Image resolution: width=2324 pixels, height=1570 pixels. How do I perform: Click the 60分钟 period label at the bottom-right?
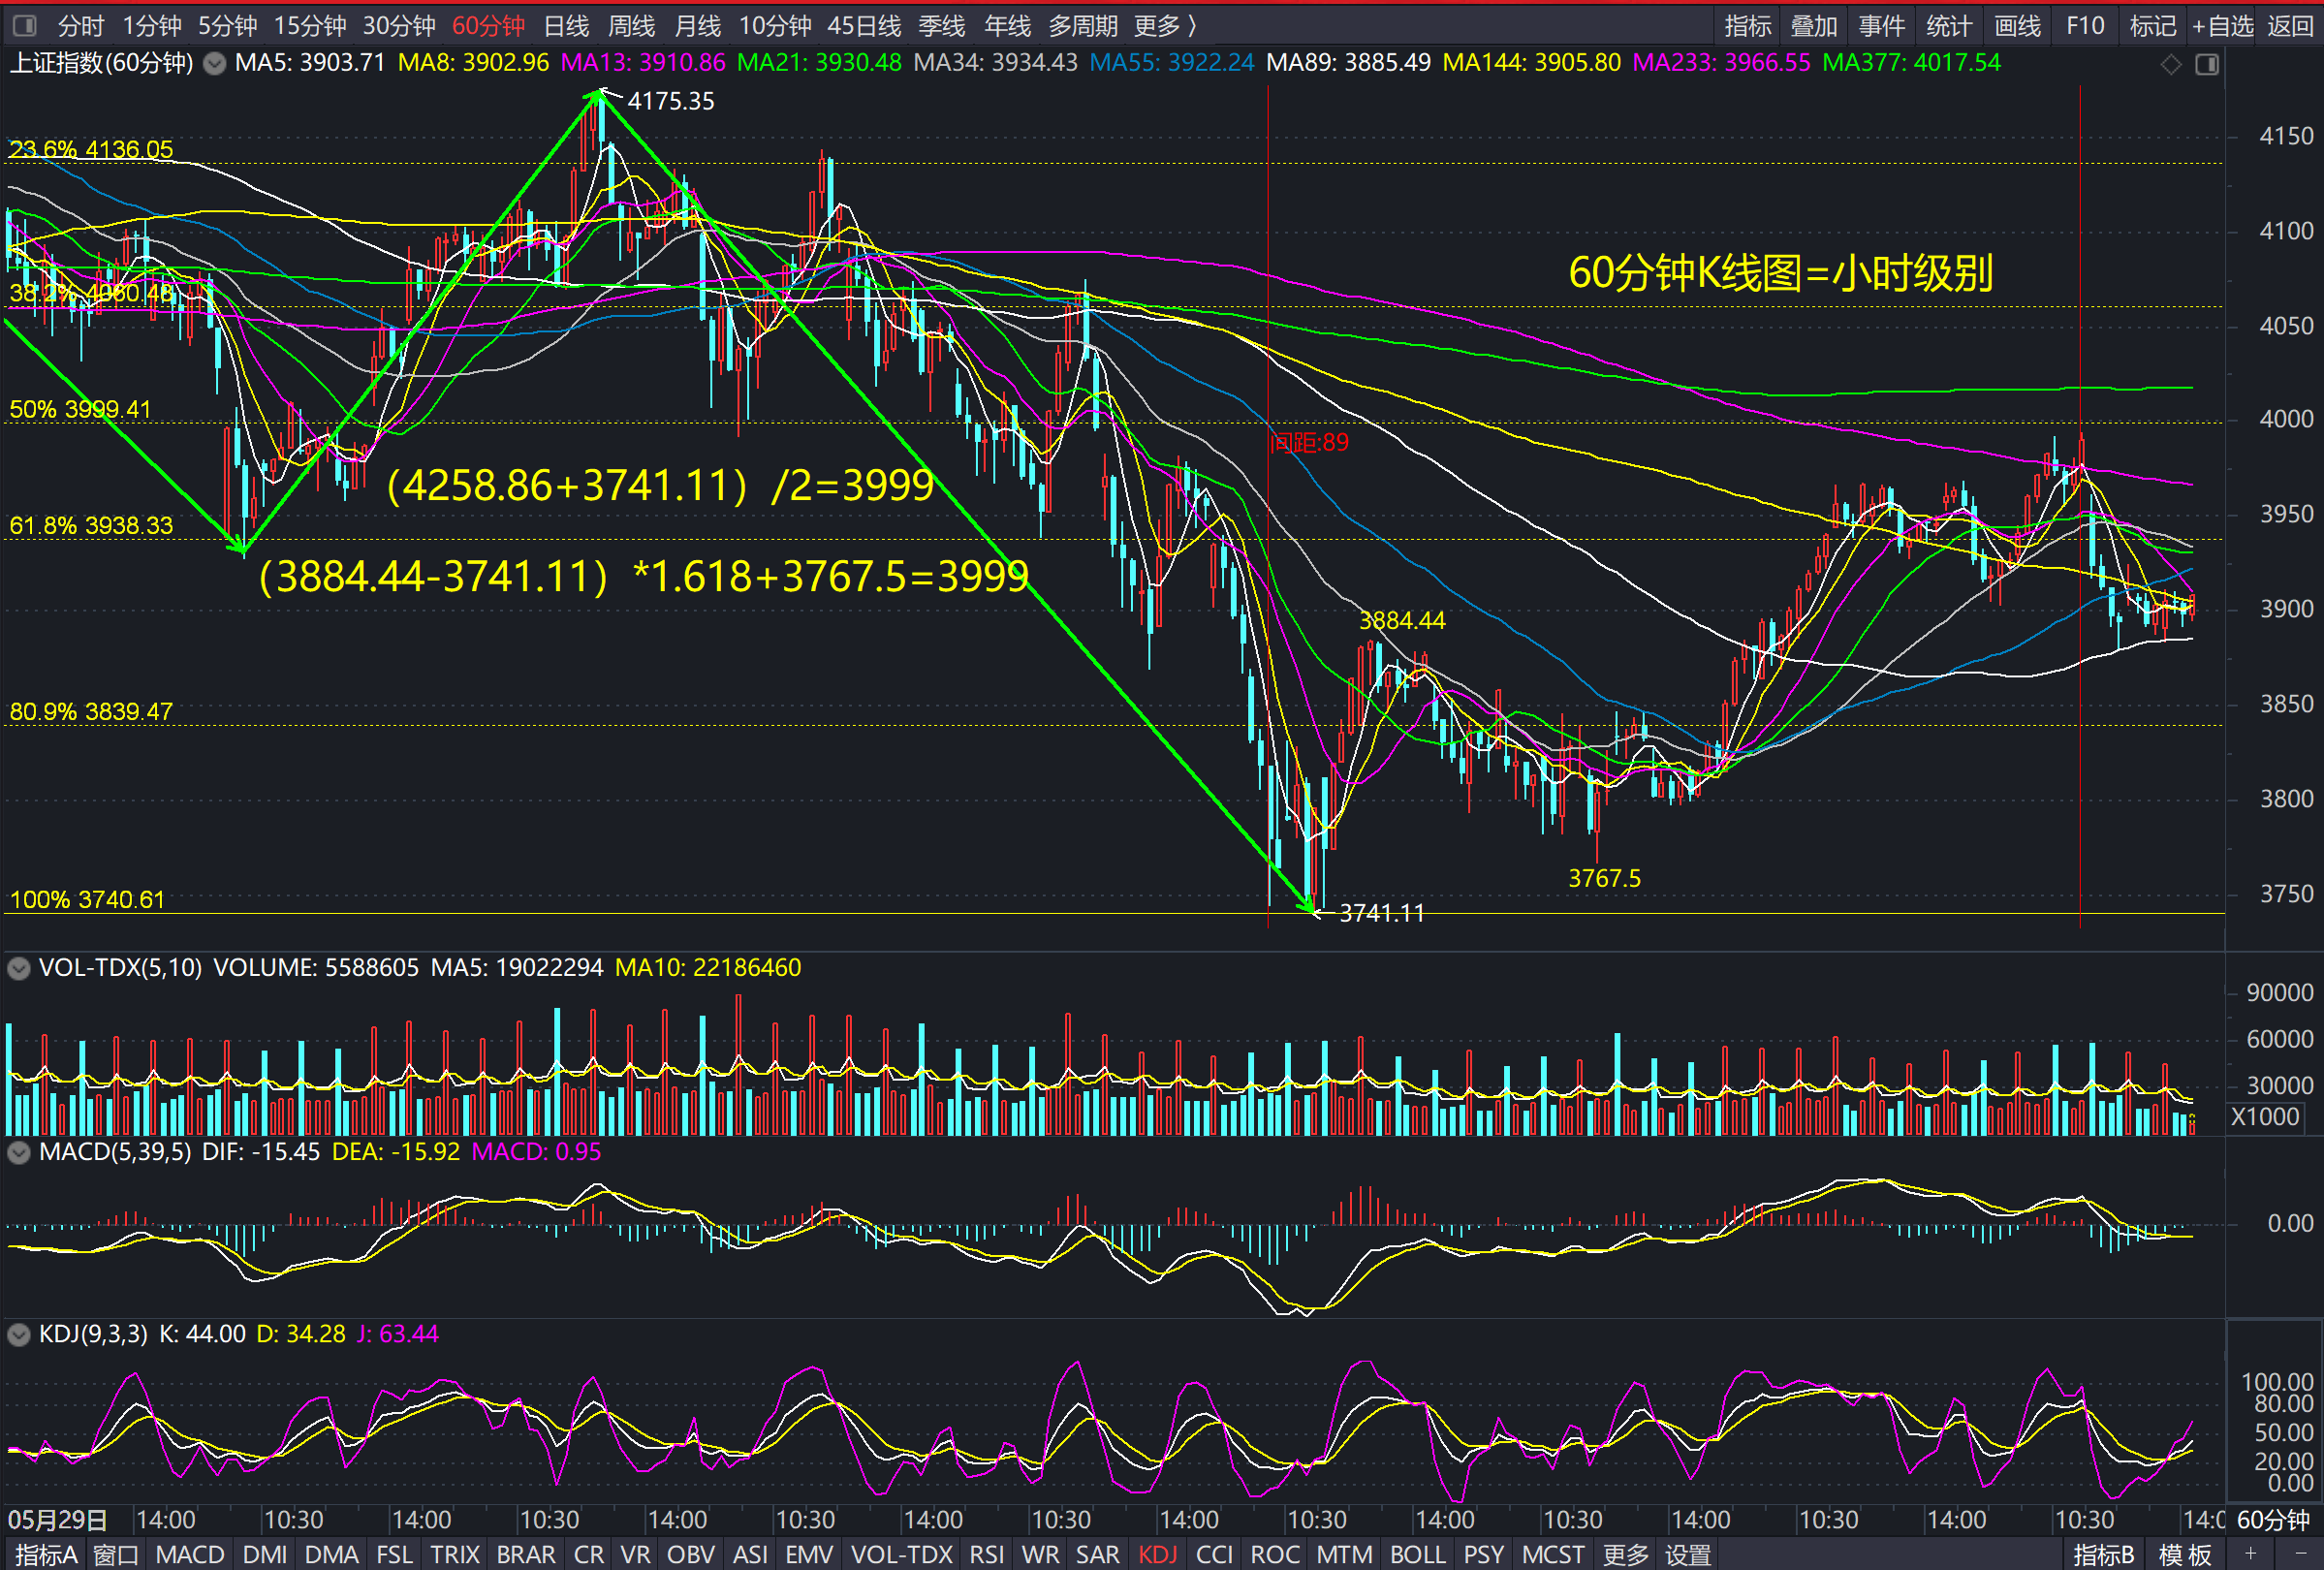(2273, 1520)
